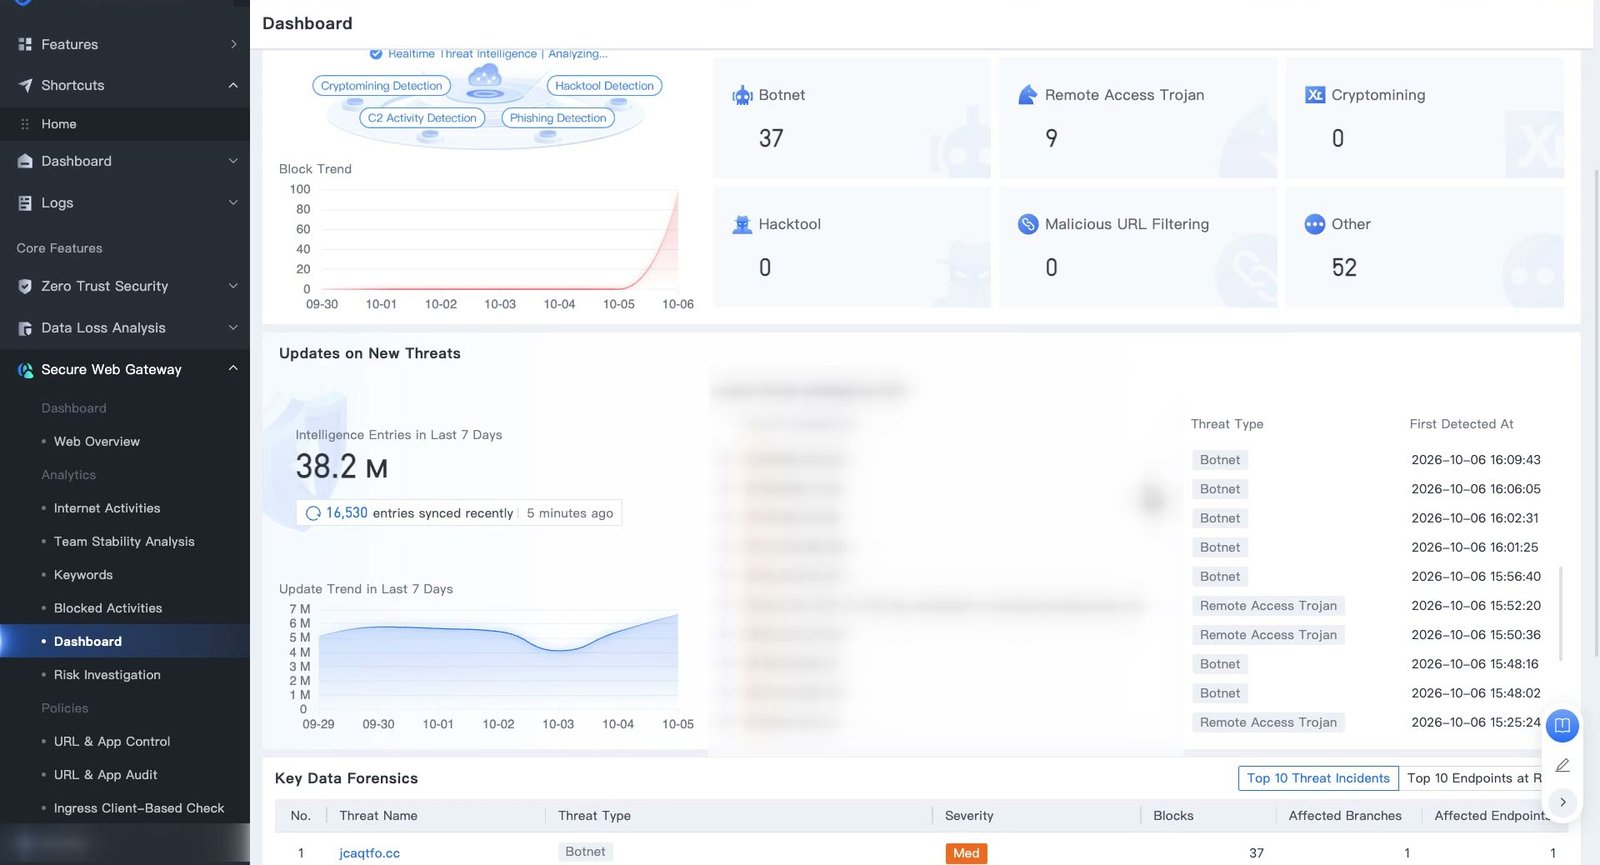Click the Data Loss Analysis icon
The height and width of the screenshot is (865, 1600).
tap(25, 328)
